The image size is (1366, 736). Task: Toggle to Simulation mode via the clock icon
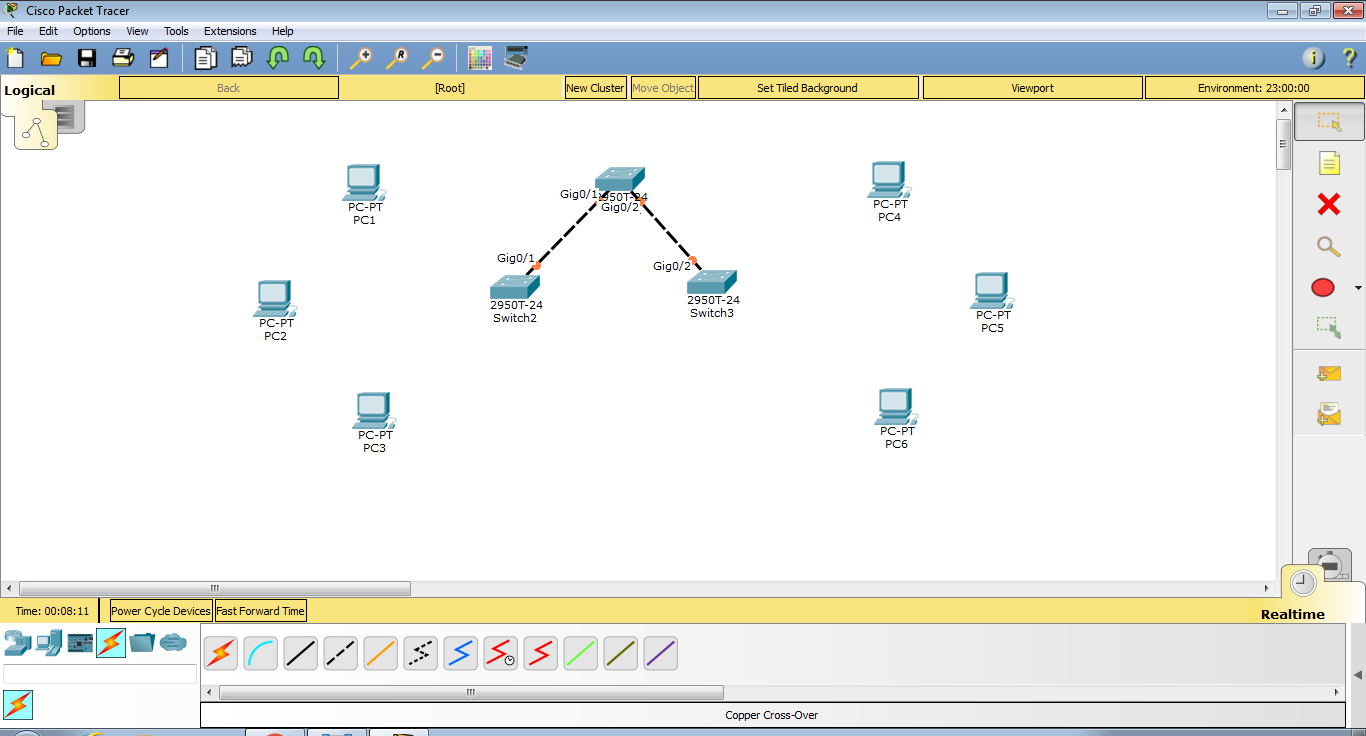click(1301, 581)
